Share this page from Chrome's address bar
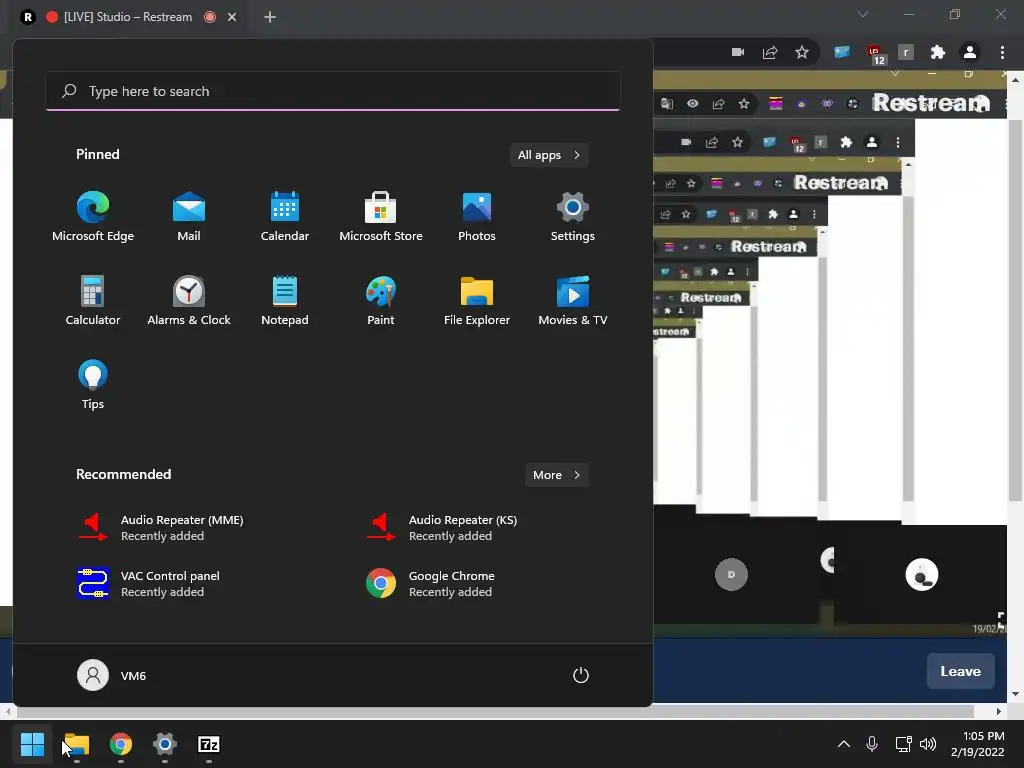 point(770,52)
